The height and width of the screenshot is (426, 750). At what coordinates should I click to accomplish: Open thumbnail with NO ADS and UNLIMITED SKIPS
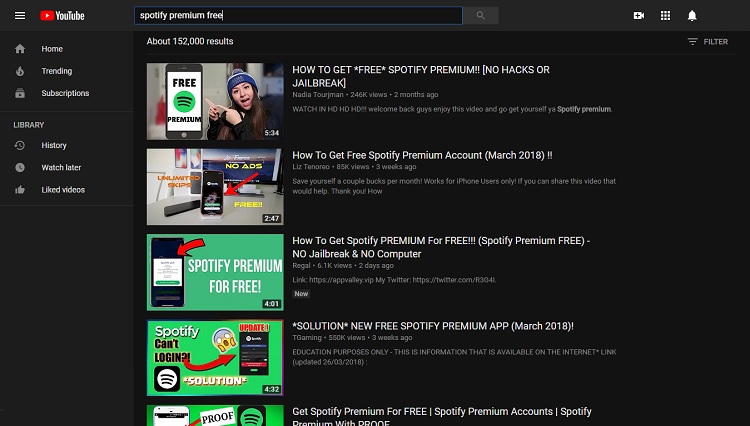(215, 187)
